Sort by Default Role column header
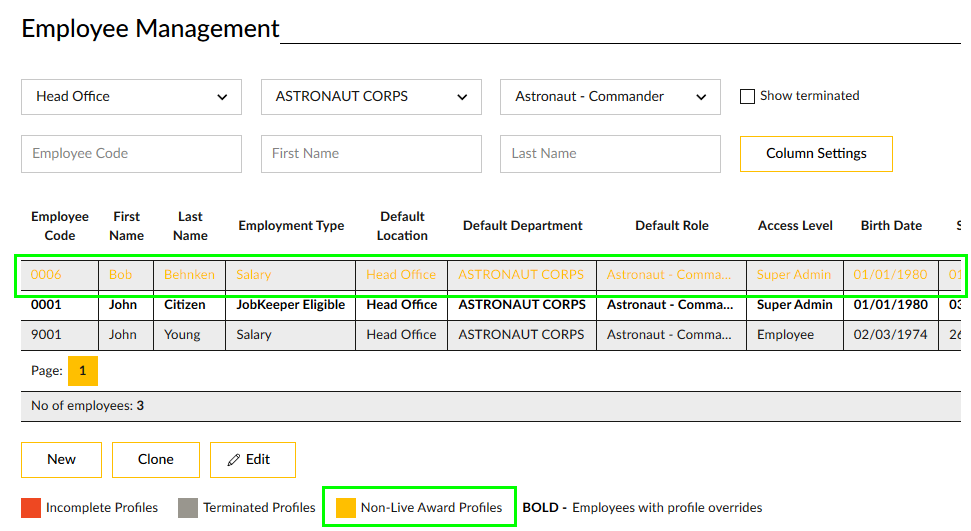Viewport: 971px width, 531px height. tap(671, 226)
